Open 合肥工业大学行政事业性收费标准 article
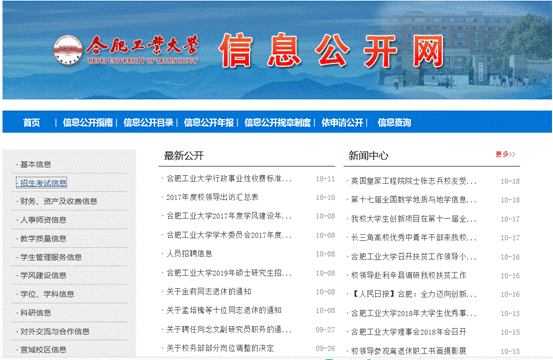 point(229,179)
